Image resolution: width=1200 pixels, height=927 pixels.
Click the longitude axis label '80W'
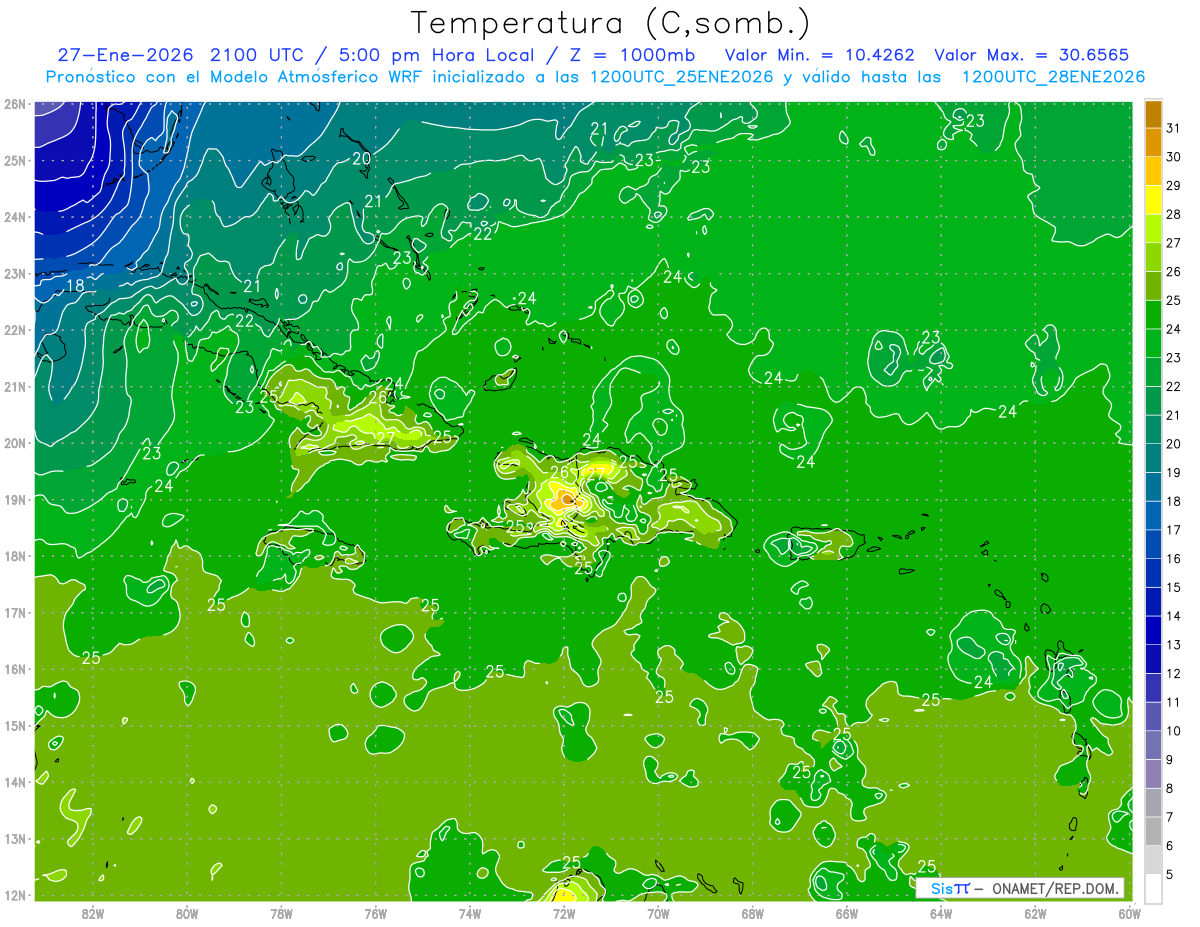coord(186,913)
